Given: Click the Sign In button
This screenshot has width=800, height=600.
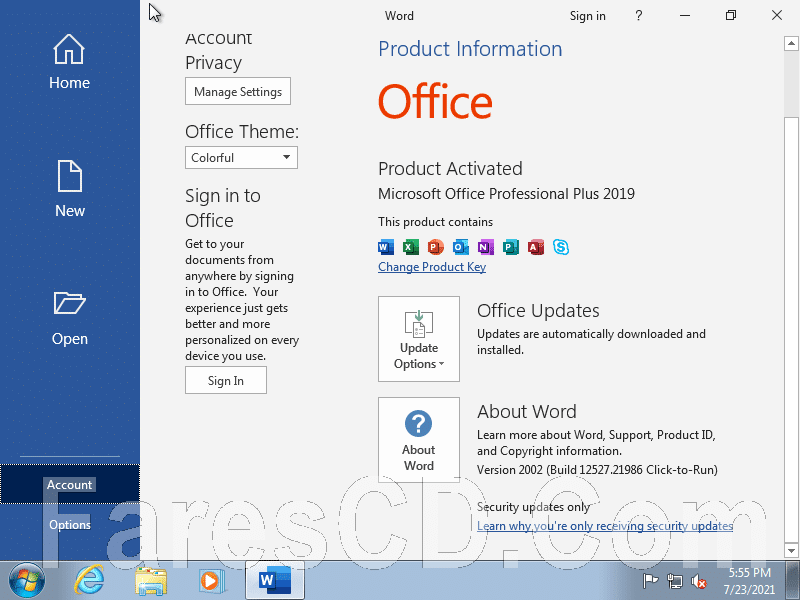Looking at the screenshot, I should (x=226, y=381).
